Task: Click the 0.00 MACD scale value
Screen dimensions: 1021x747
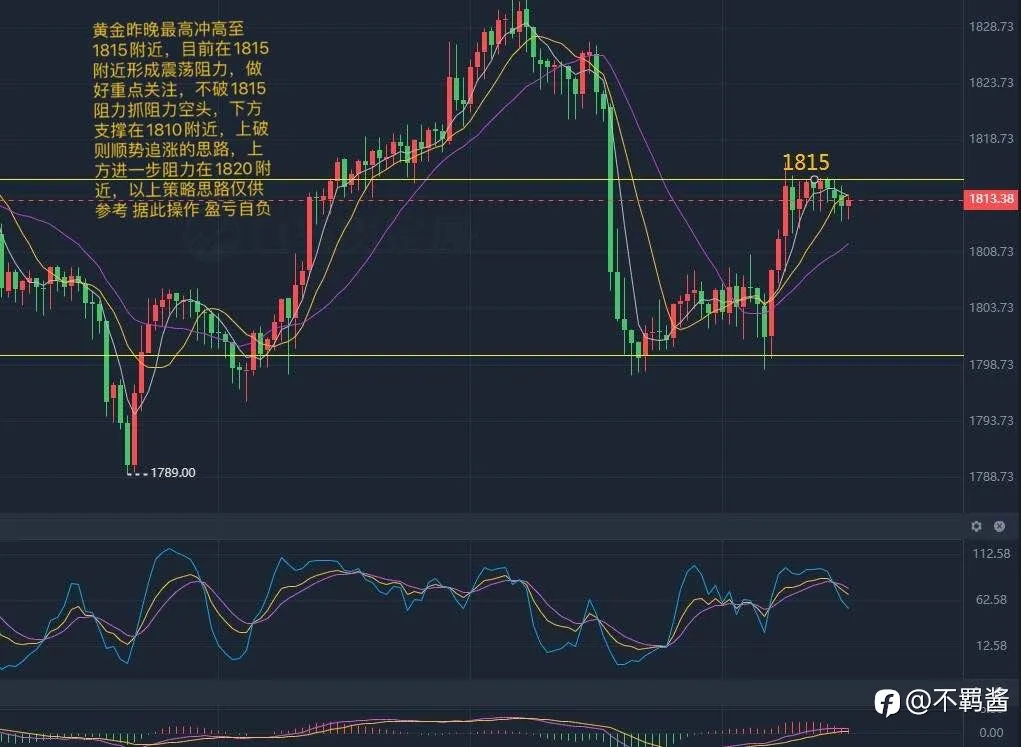Action: pos(991,733)
